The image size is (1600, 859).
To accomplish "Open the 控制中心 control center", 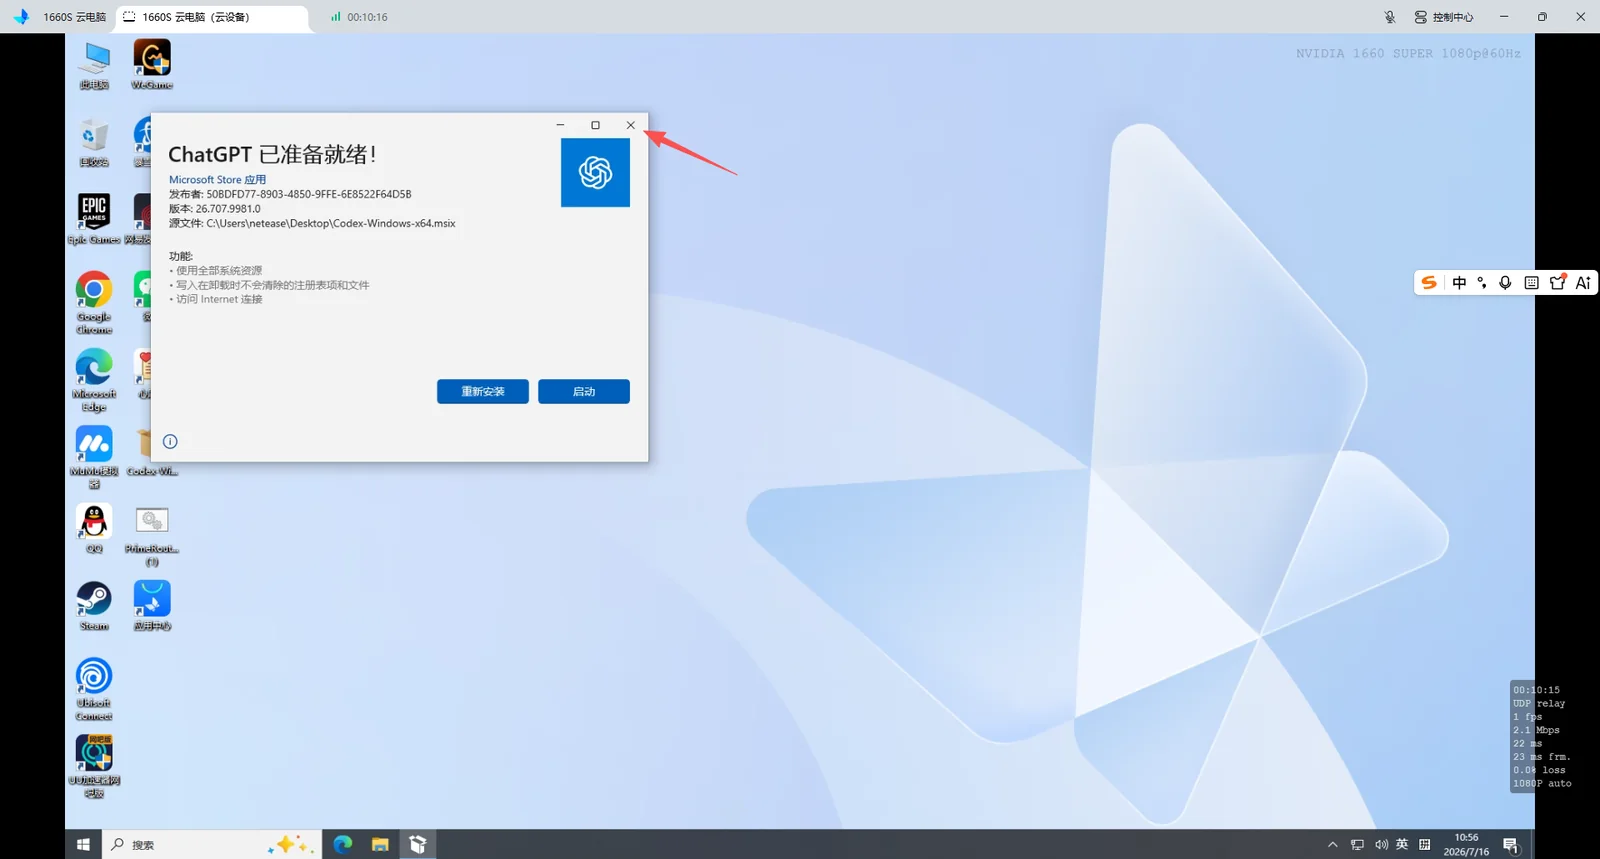I will pos(1444,17).
